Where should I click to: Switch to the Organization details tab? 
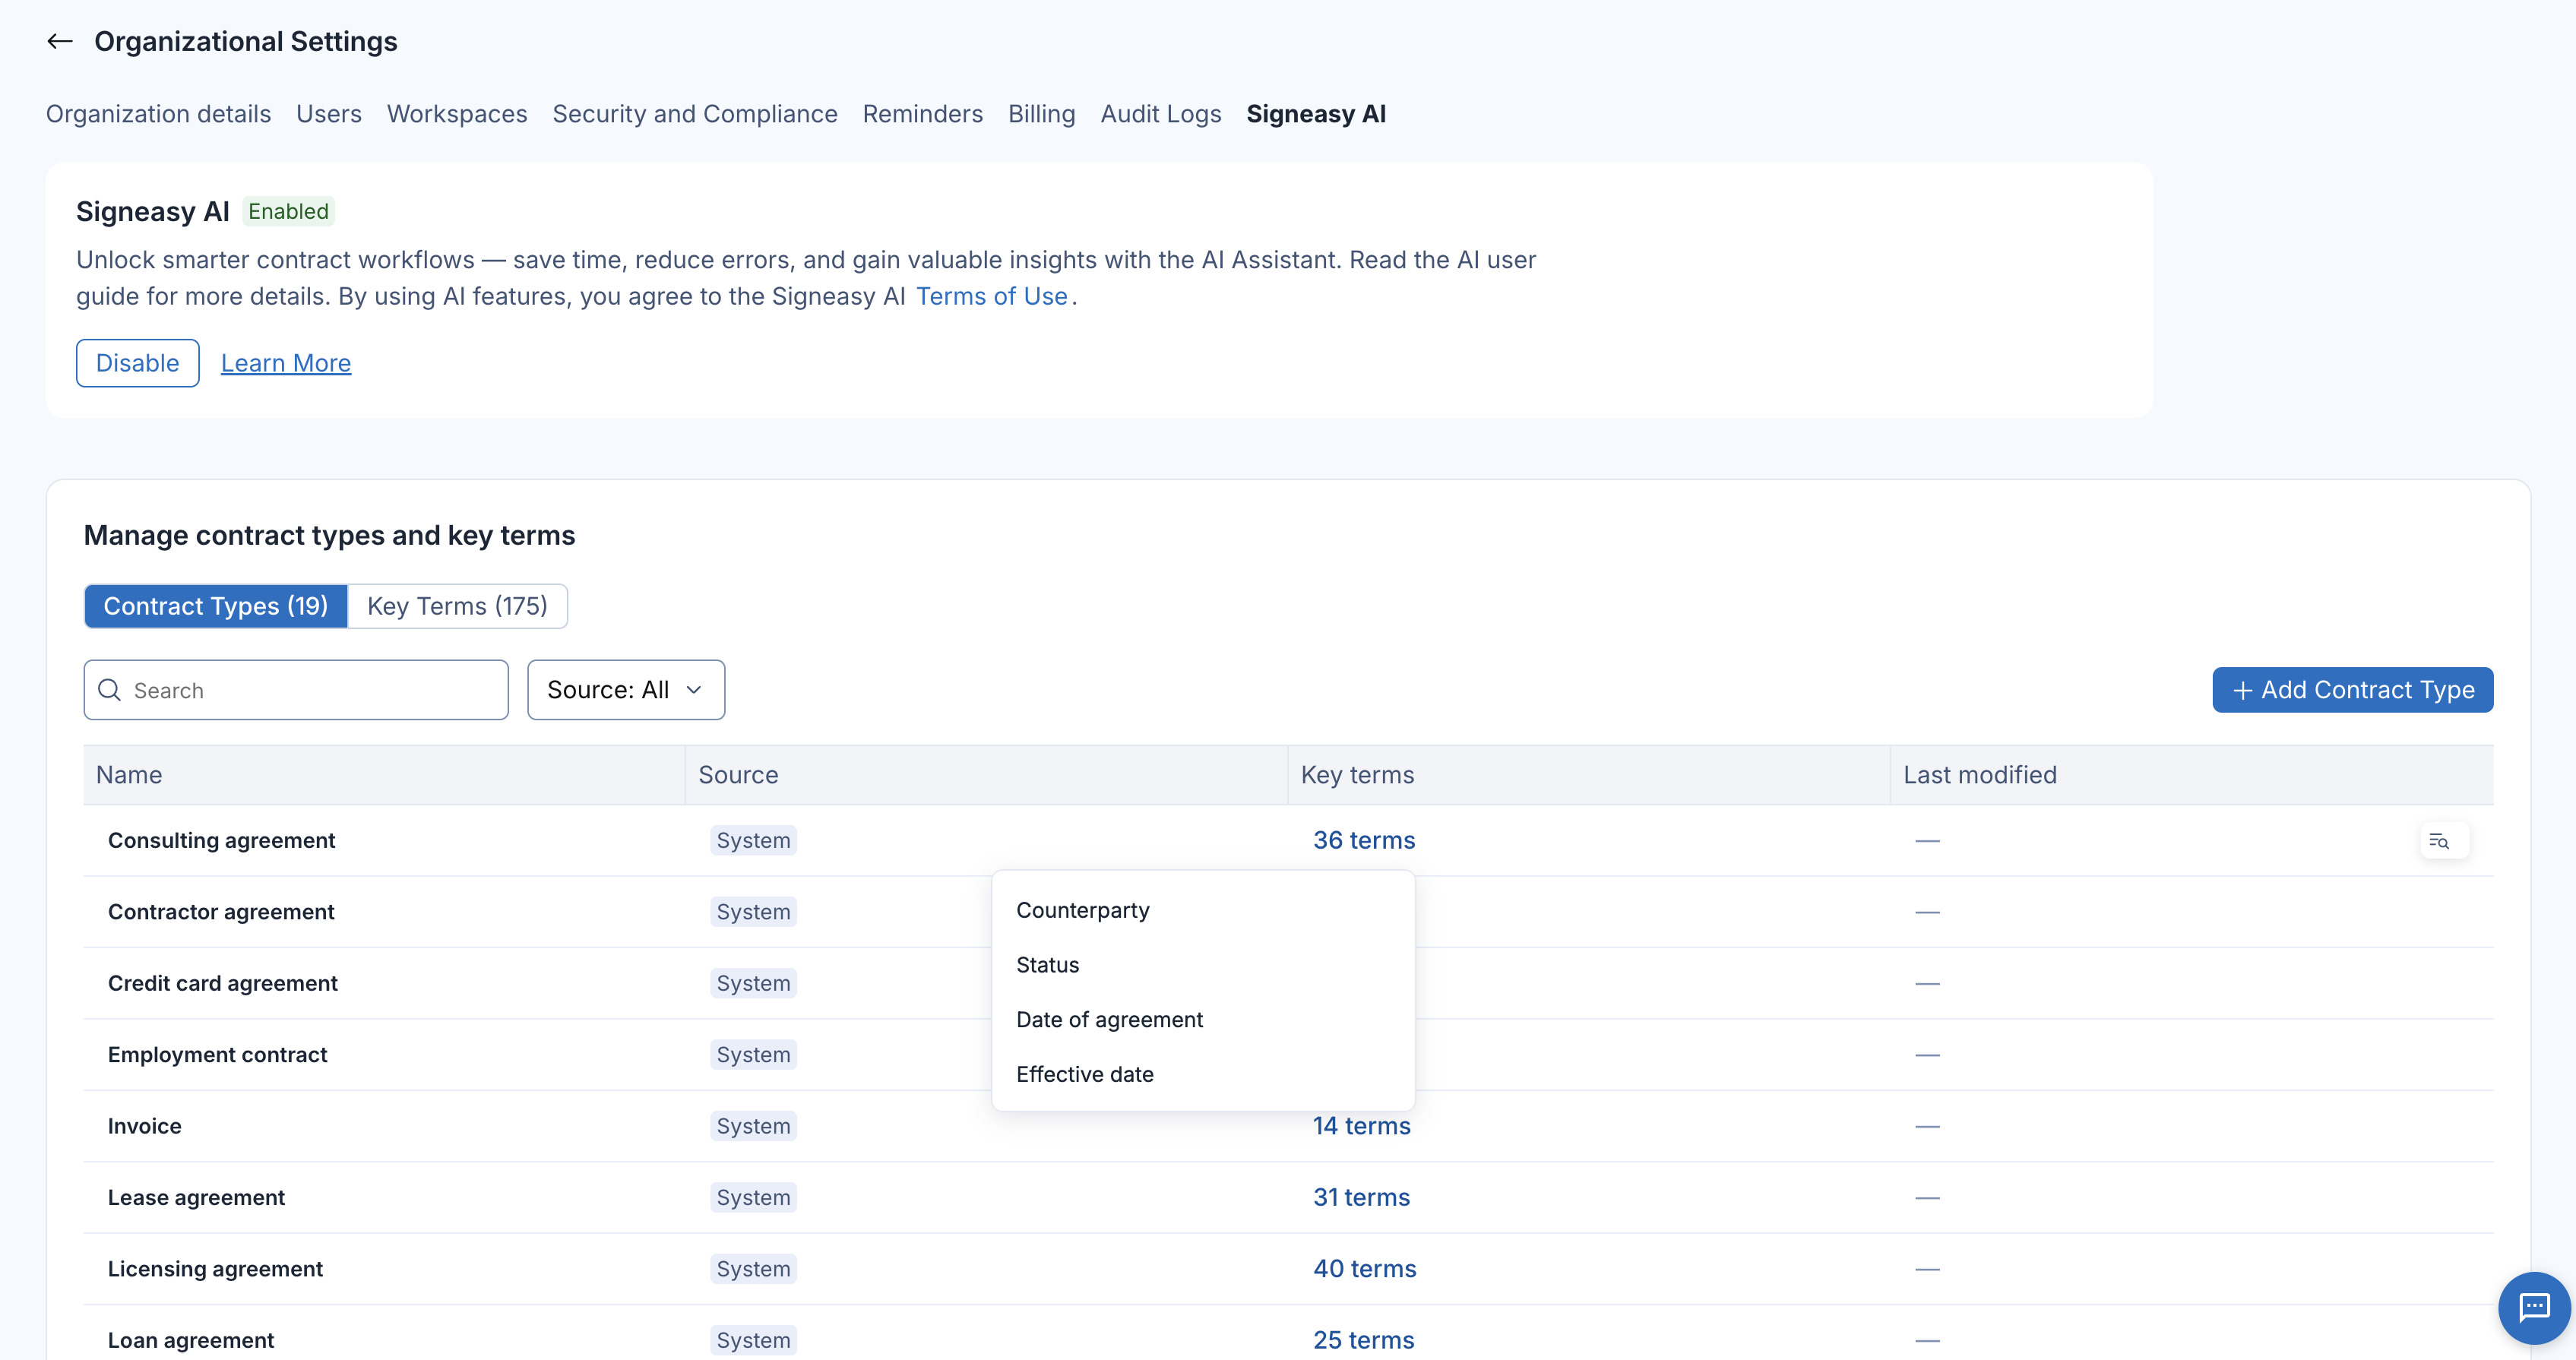click(158, 114)
